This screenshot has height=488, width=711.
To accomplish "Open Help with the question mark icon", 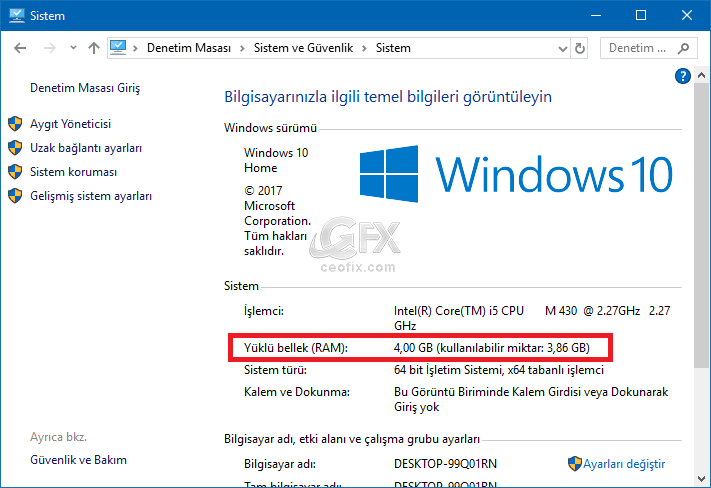I will [682, 76].
